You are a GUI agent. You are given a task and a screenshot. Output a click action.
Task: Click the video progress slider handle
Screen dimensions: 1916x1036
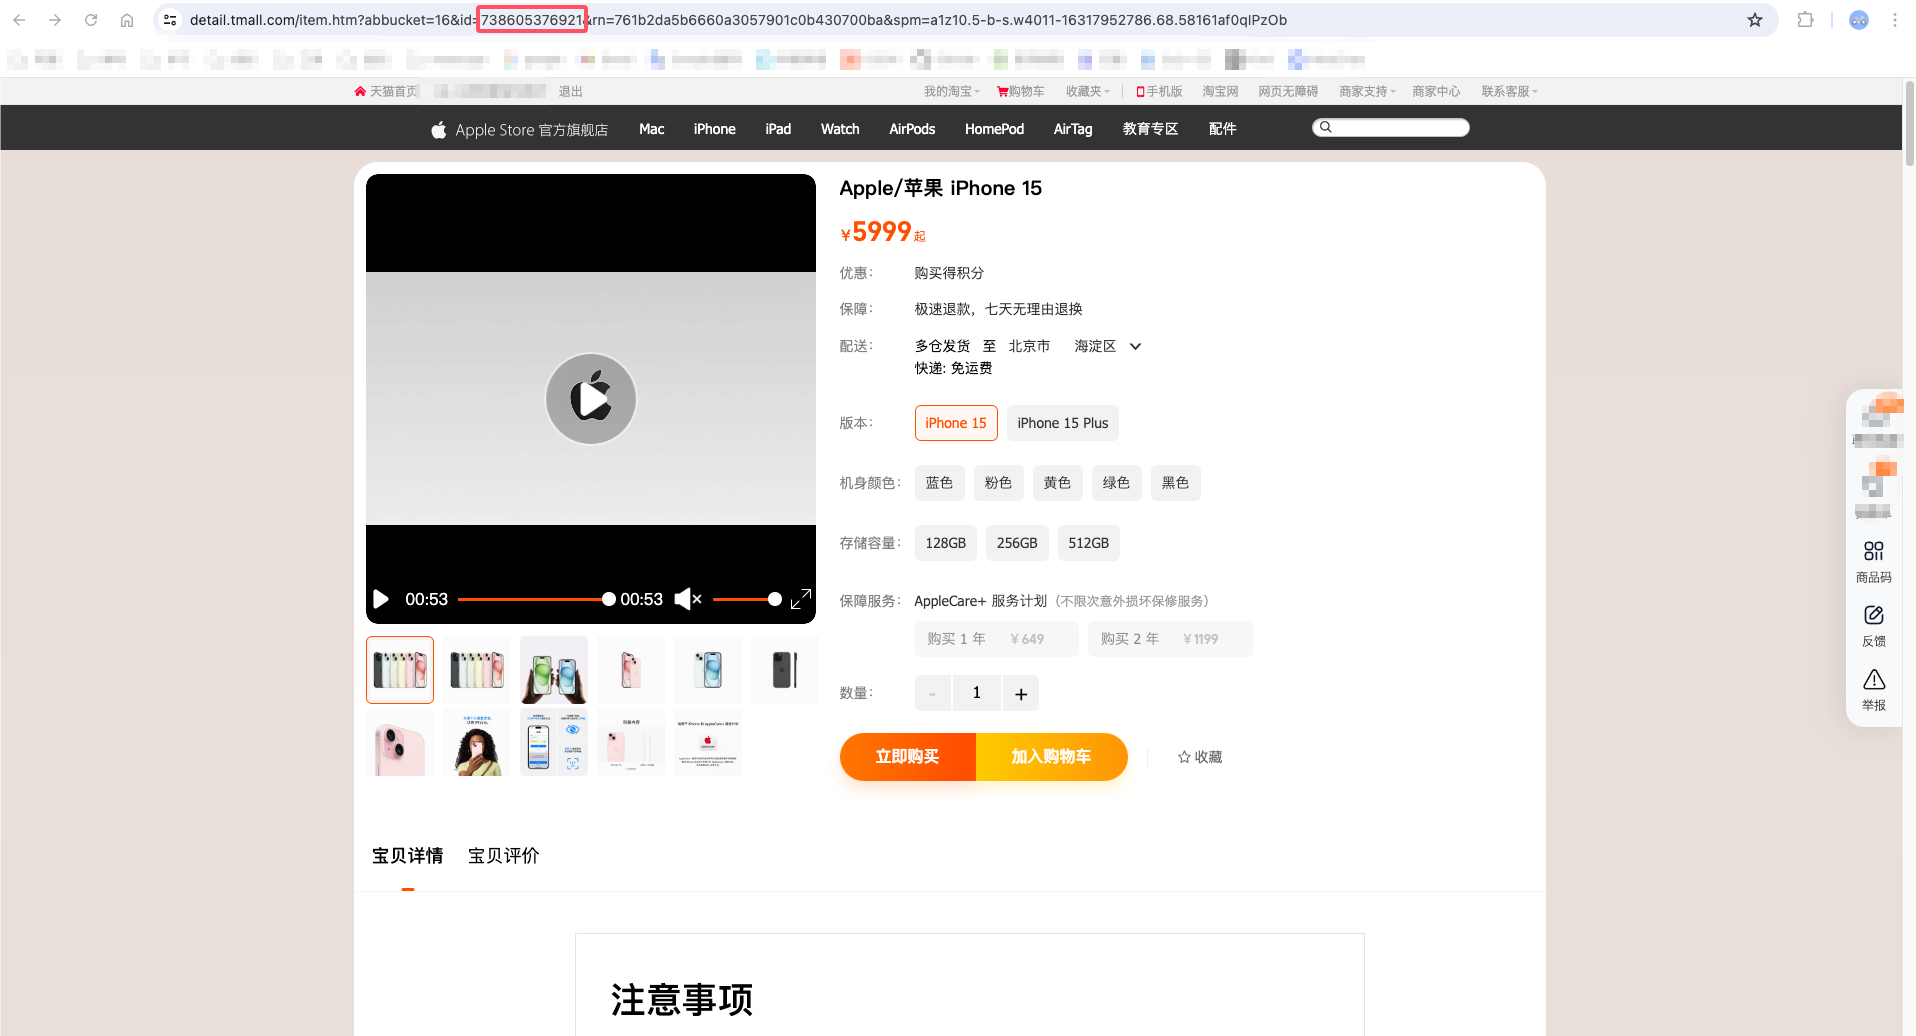click(x=609, y=599)
